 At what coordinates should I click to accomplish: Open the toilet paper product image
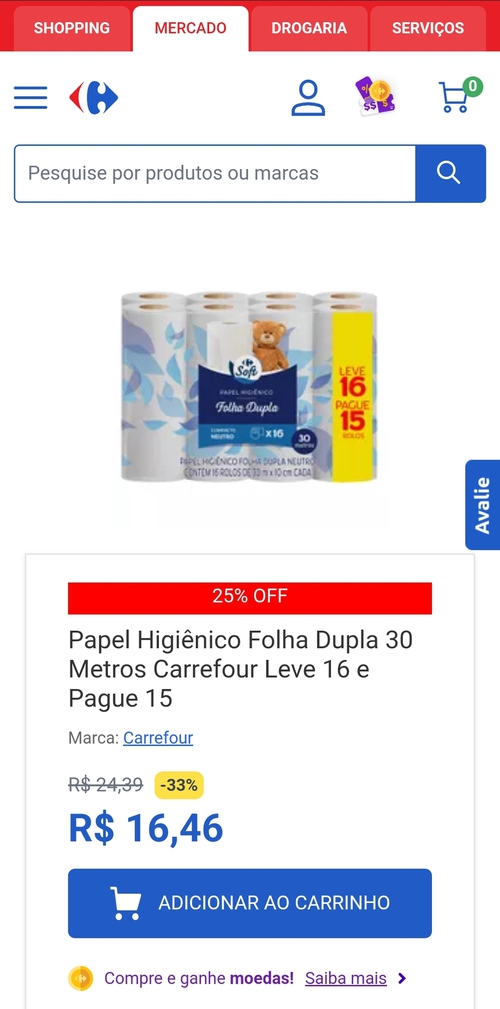click(250, 386)
